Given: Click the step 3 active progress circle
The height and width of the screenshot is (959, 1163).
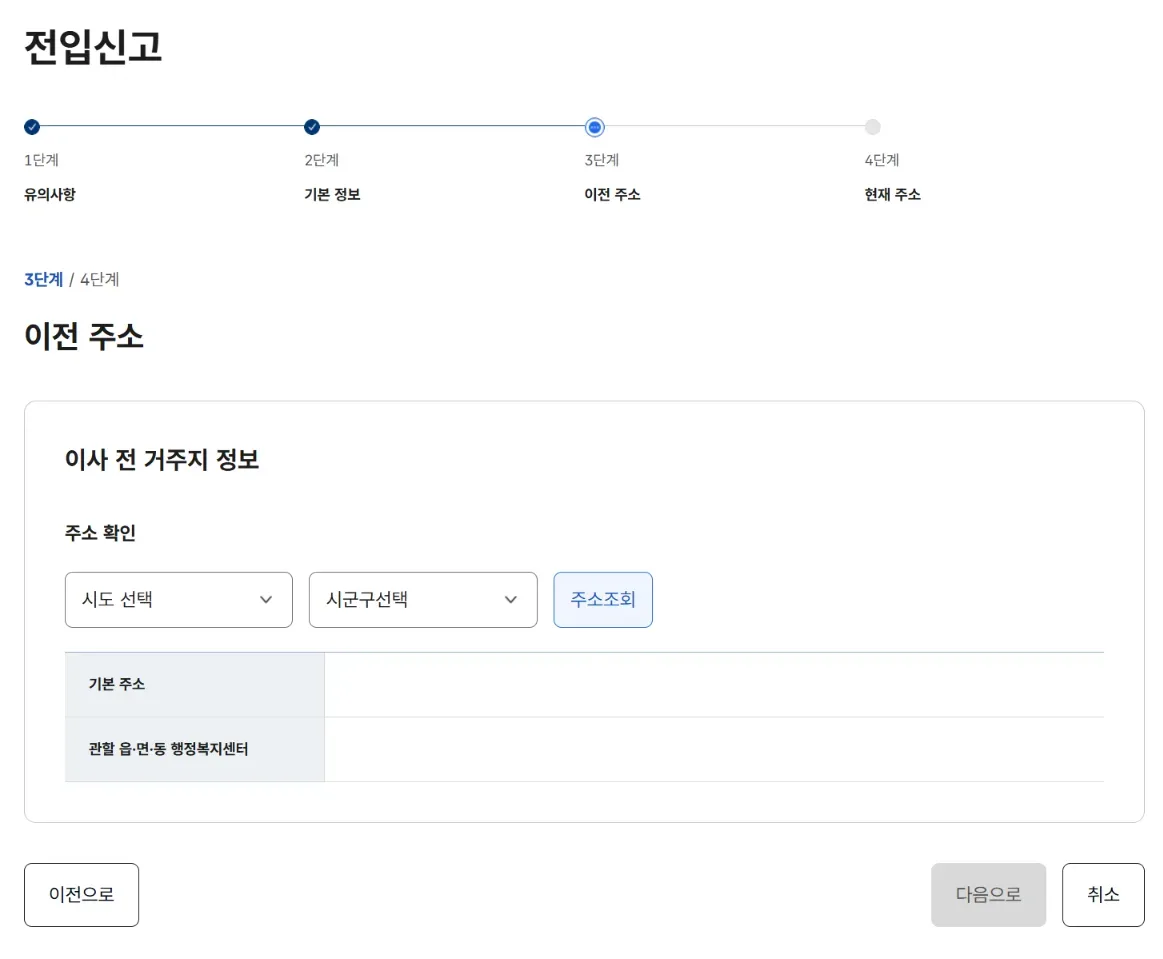Looking at the screenshot, I should pos(595,127).
